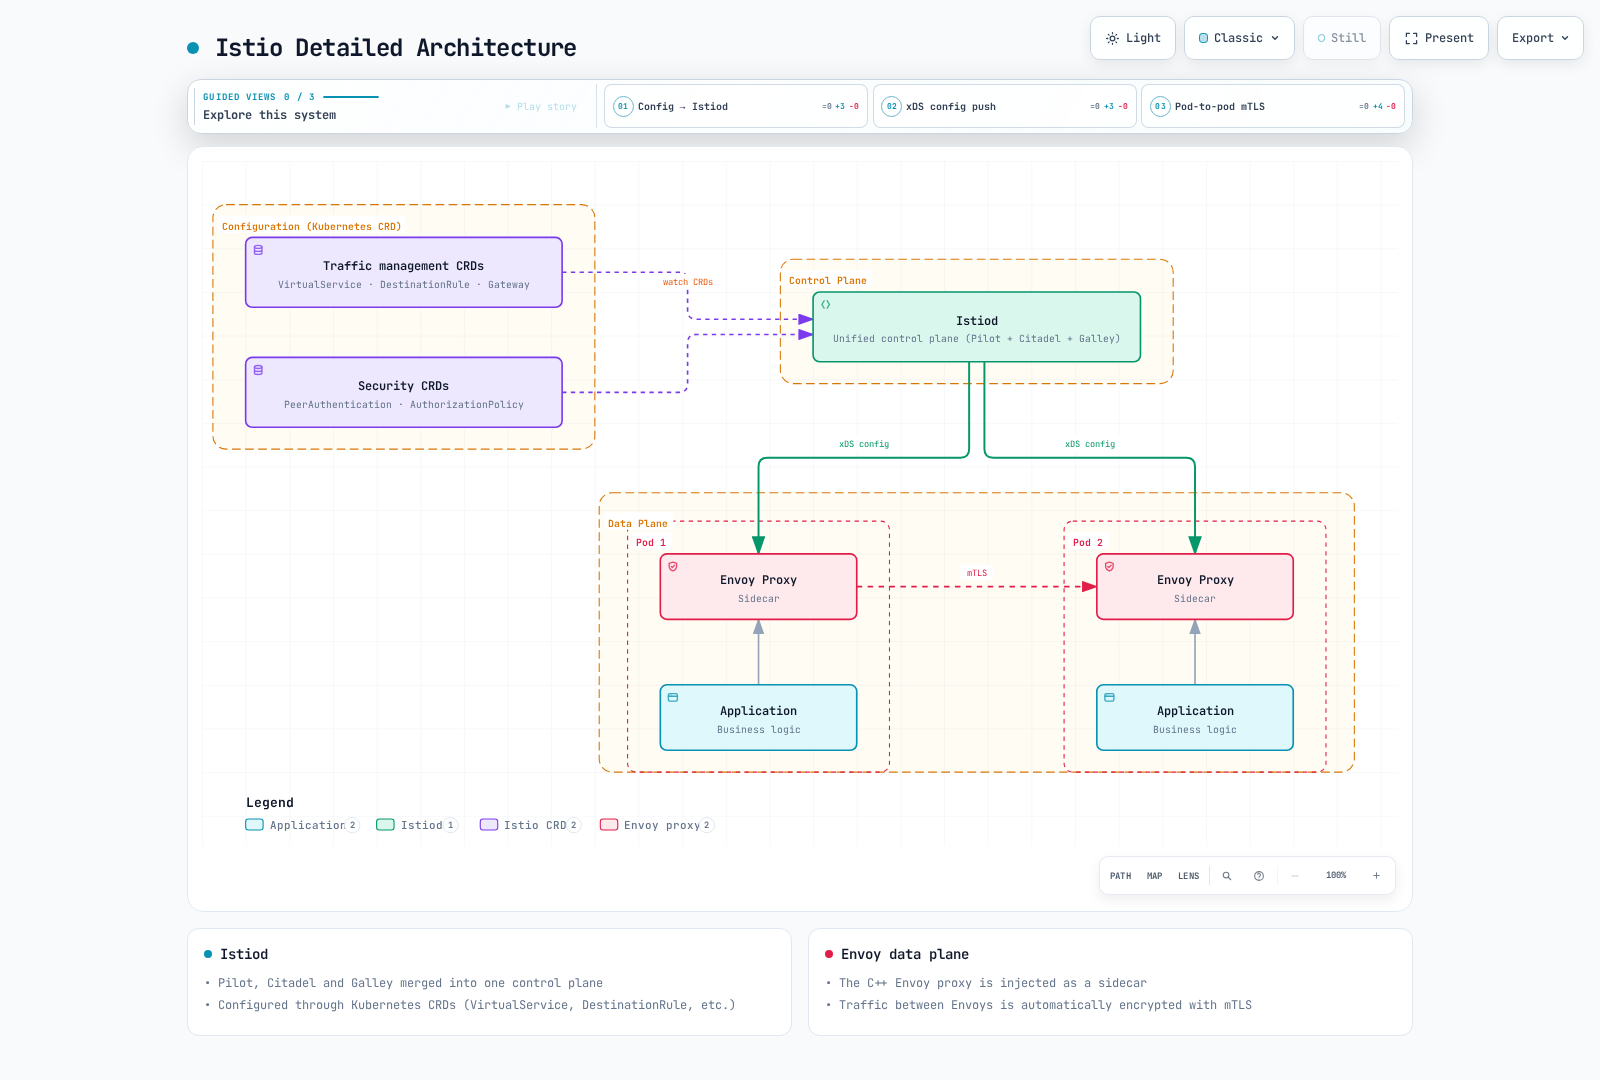Viewport: 1600px width, 1080px height.
Task: Select the Envoy Proxy node in Pod 2
Action: click(x=1195, y=587)
